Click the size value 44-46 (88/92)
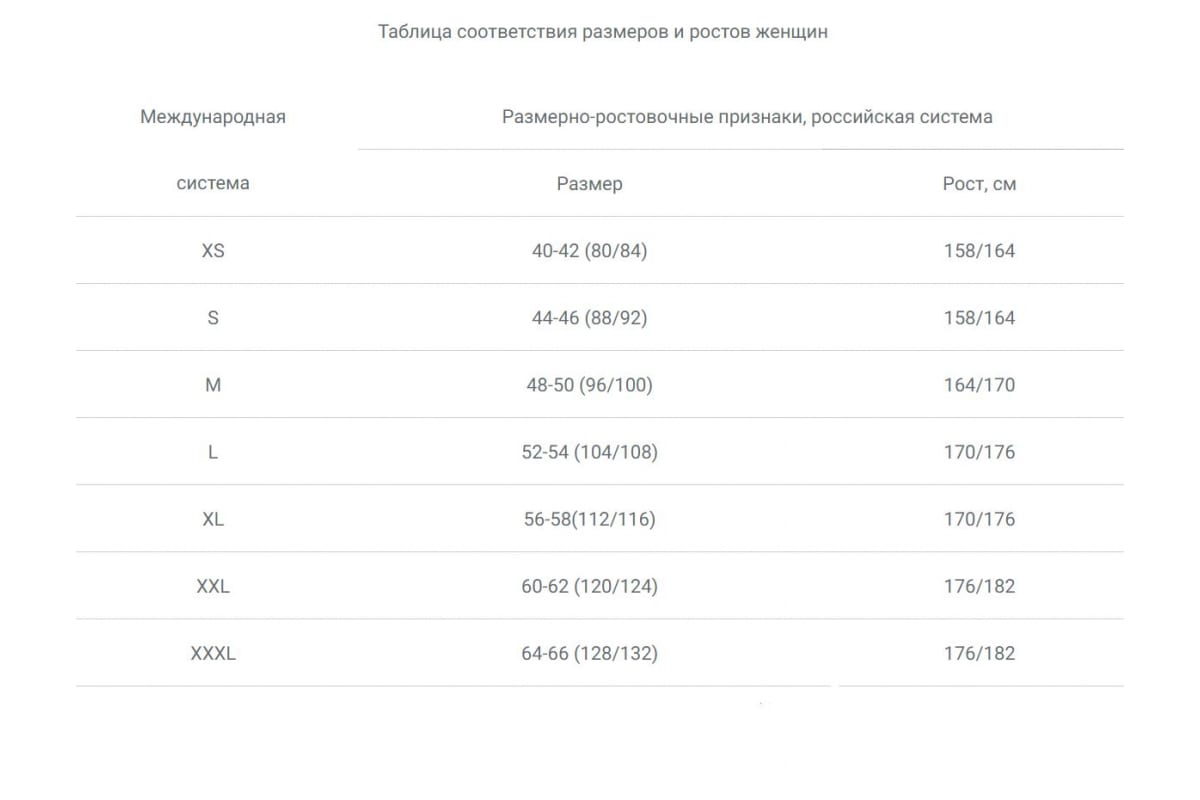This screenshot has width=1200, height=800. (589, 318)
